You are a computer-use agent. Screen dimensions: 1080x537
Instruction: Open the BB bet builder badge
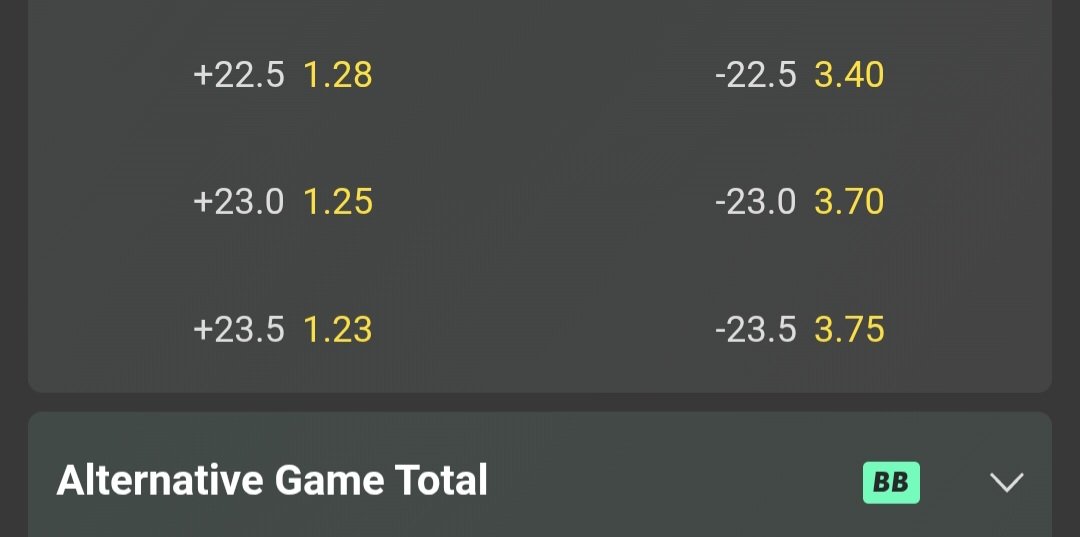coord(891,482)
